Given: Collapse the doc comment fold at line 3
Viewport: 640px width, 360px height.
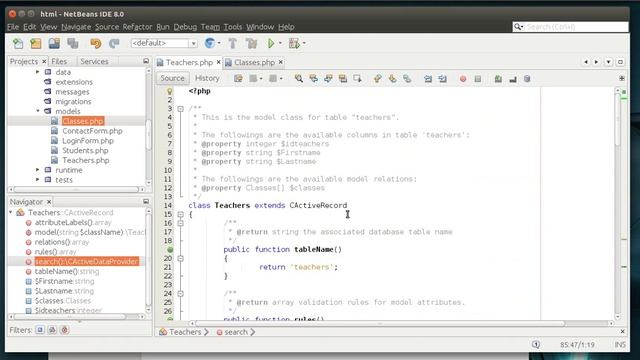Looking at the screenshot, I should point(180,109).
